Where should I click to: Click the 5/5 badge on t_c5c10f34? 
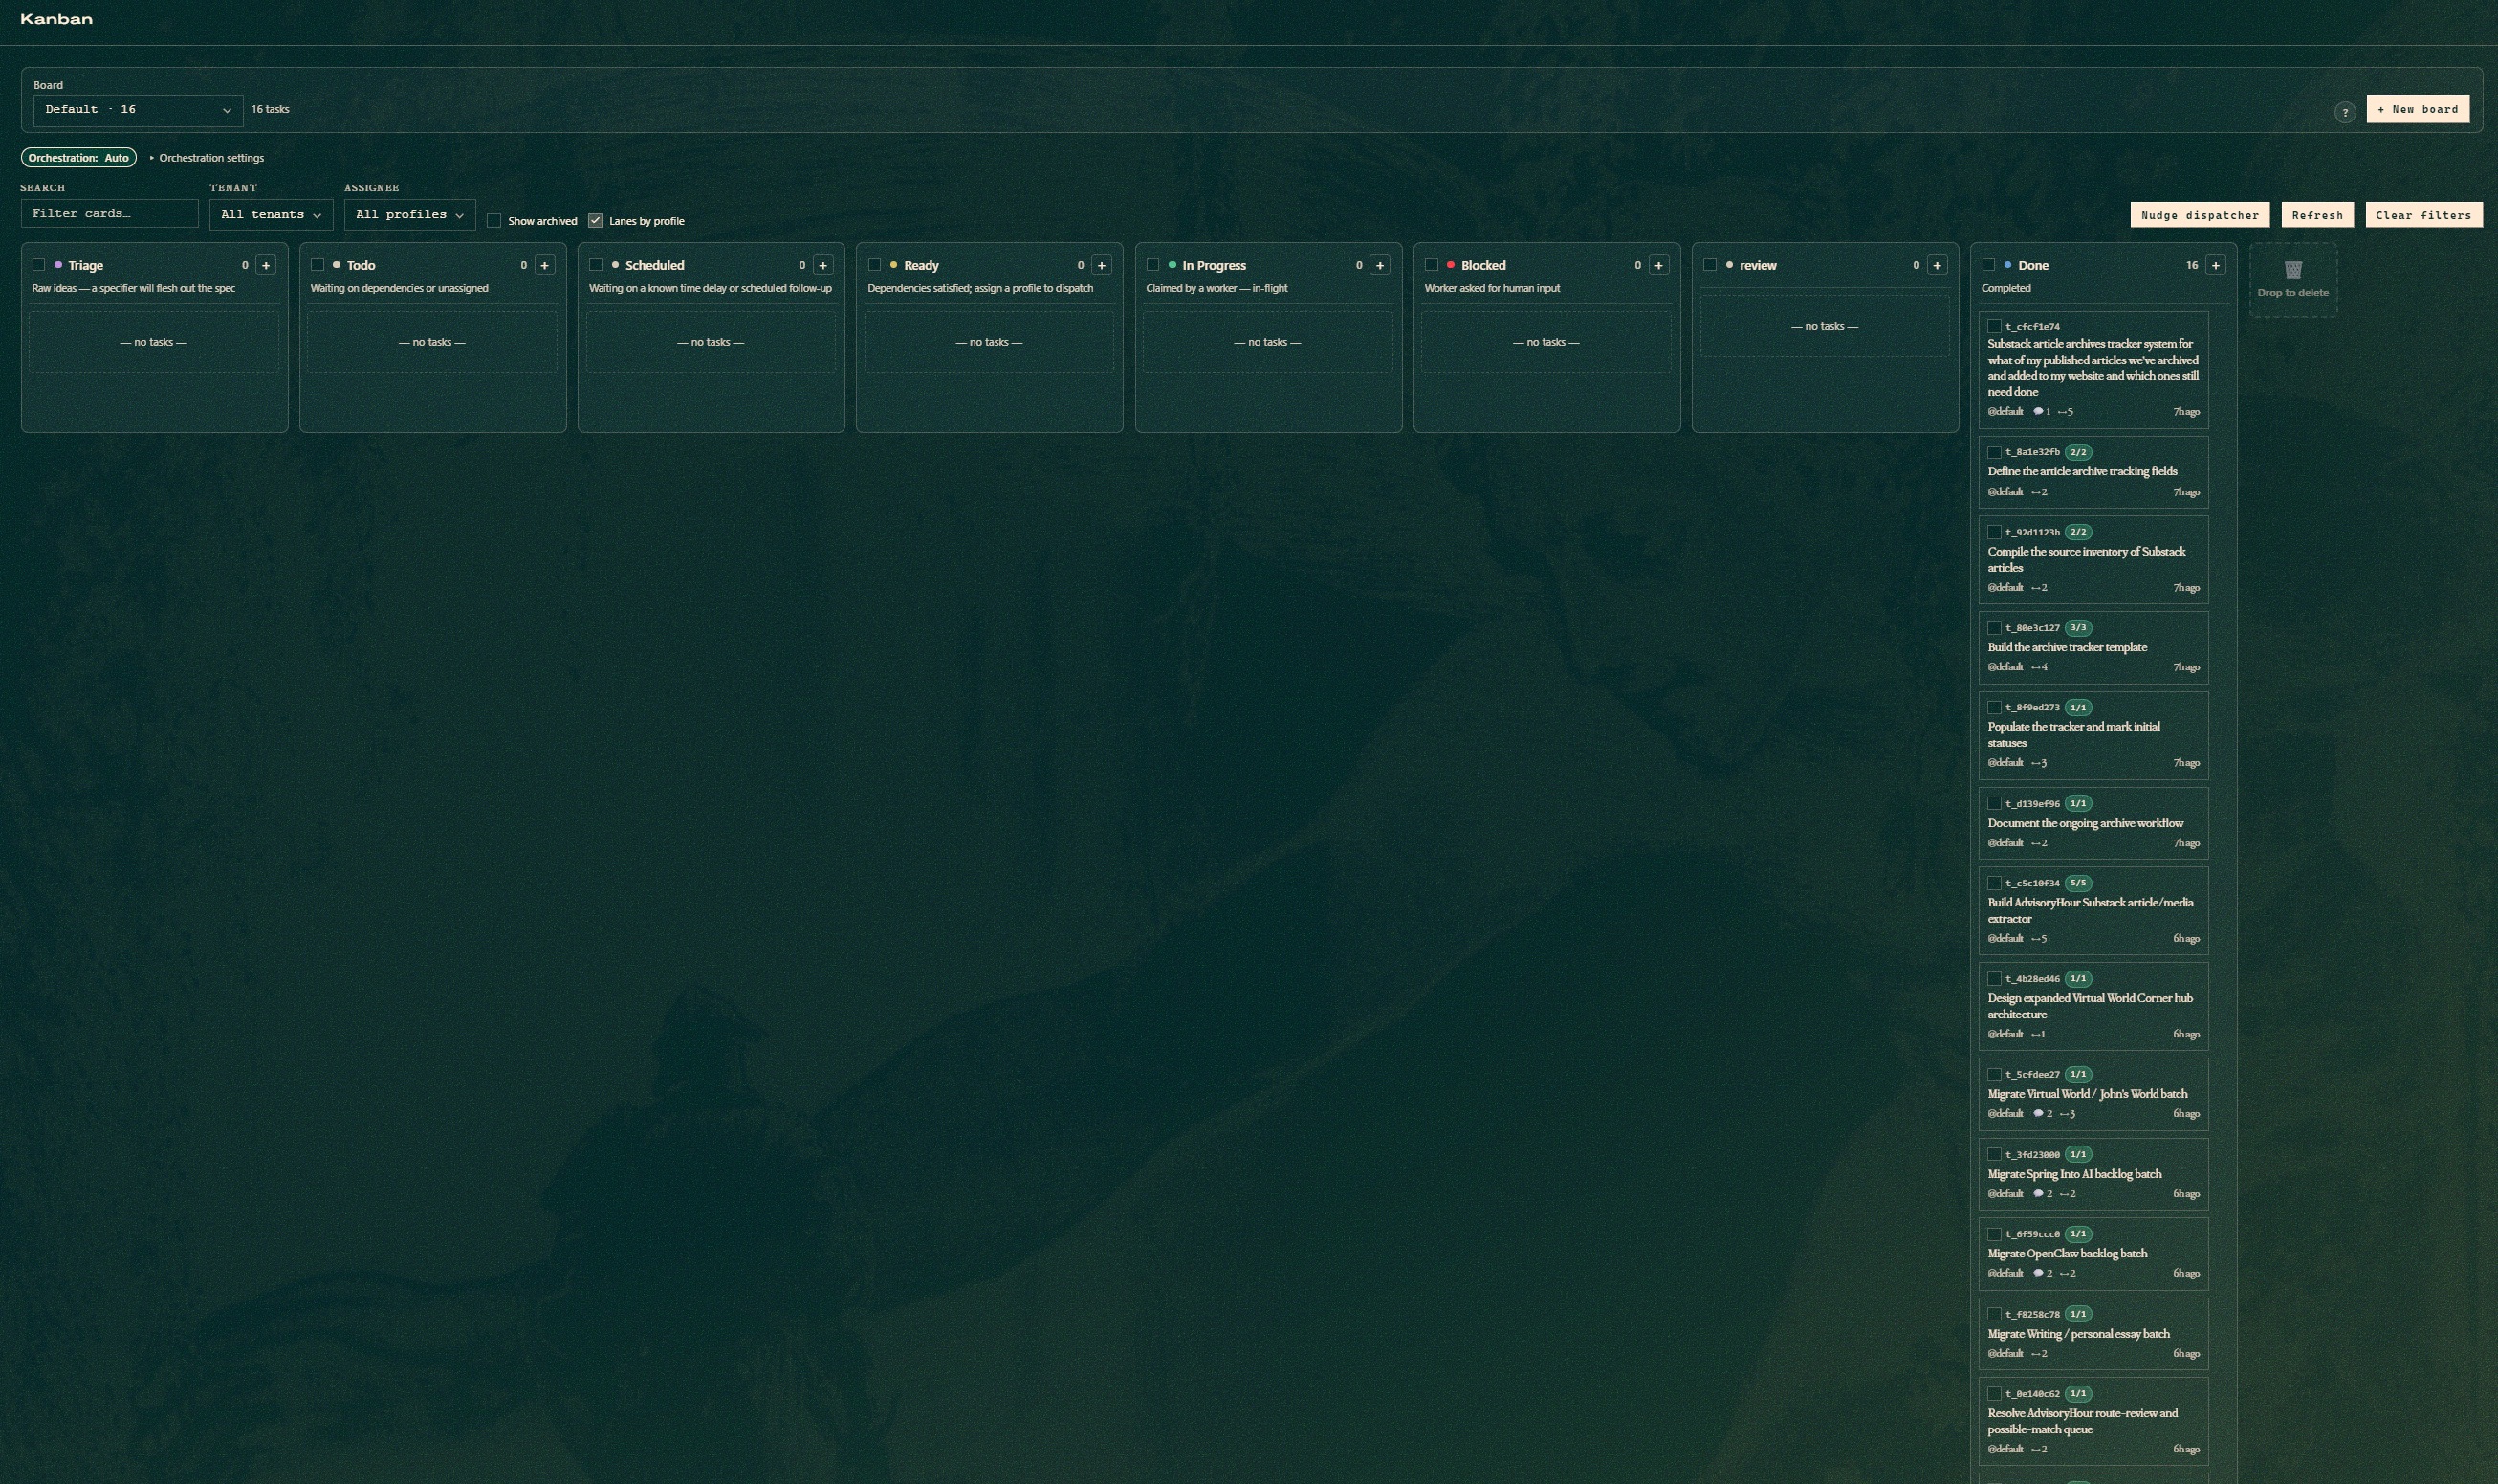[2078, 883]
